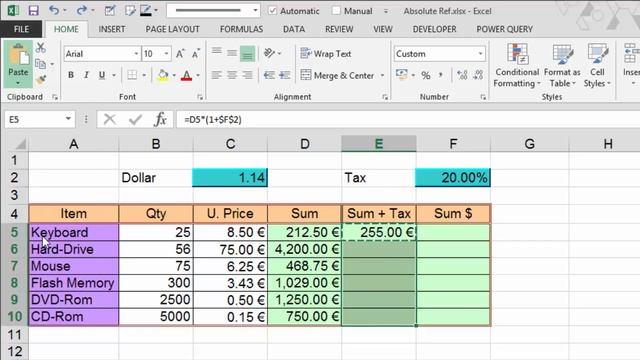Click Wrap Text button

[x=326, y=53]
